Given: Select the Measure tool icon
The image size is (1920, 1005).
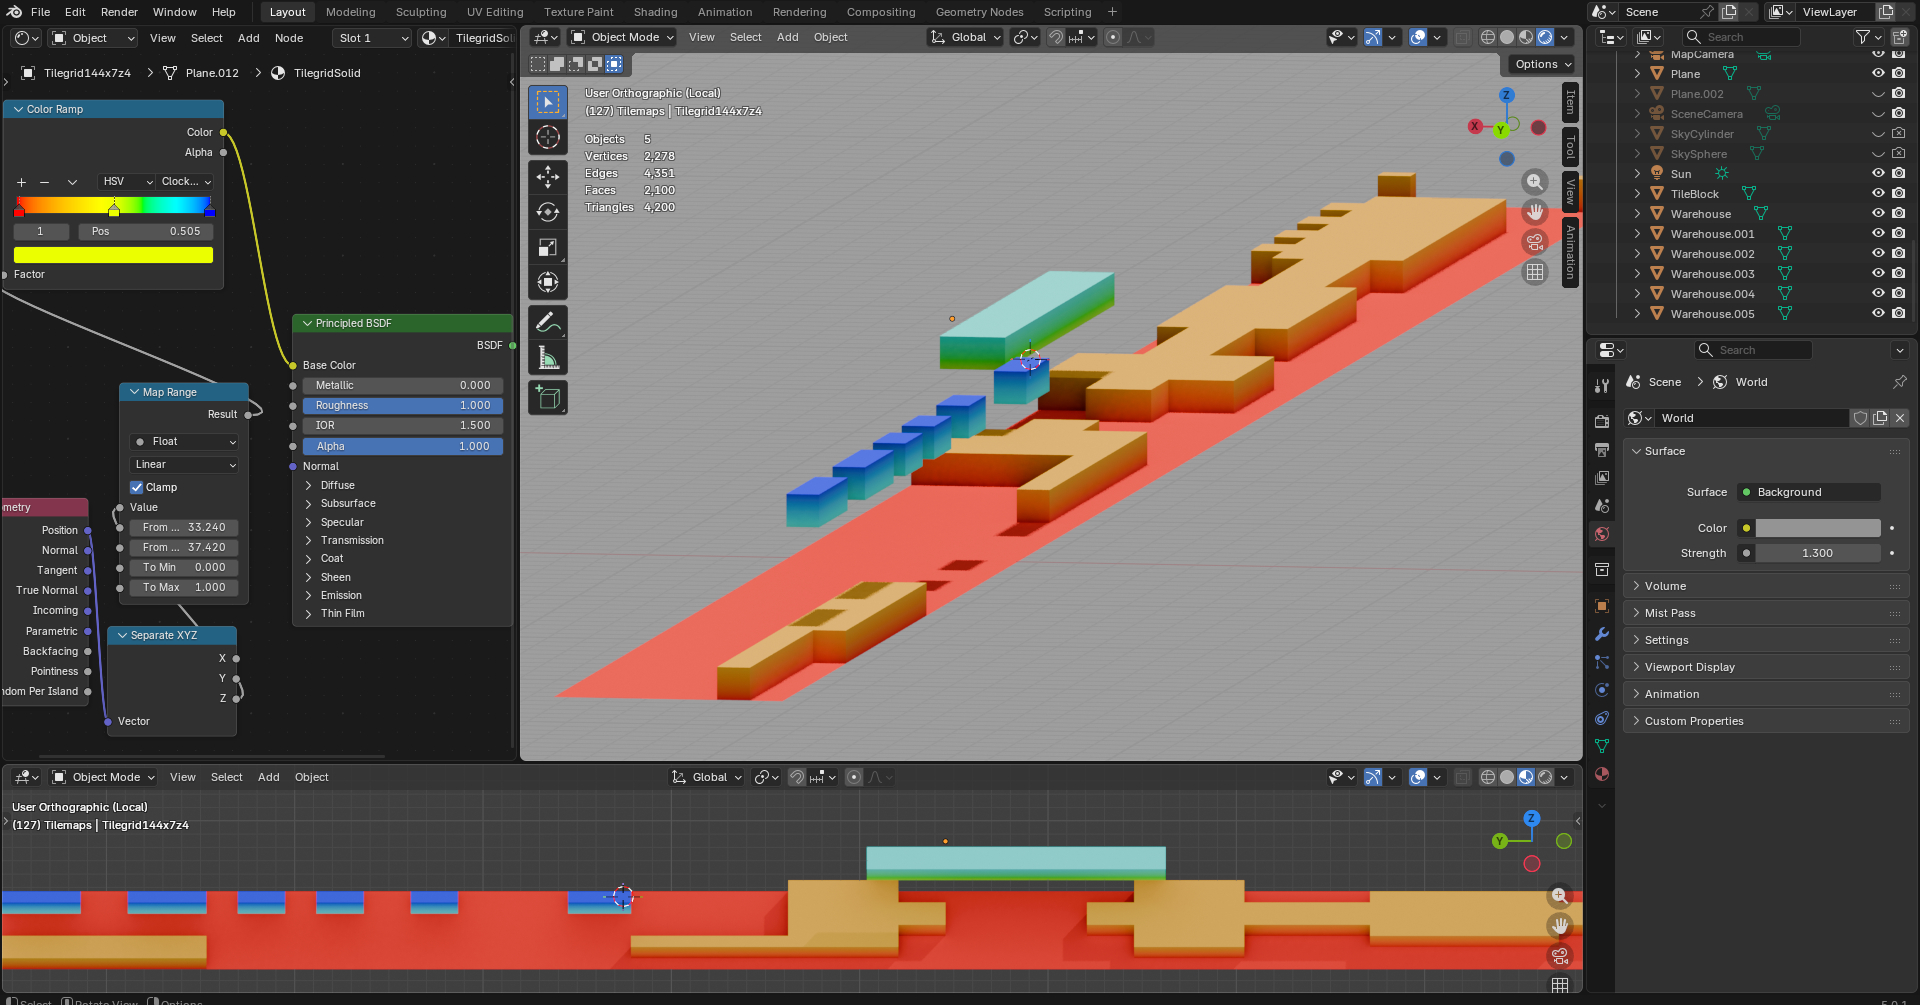Looking at the screenshot, I should 548,358.
